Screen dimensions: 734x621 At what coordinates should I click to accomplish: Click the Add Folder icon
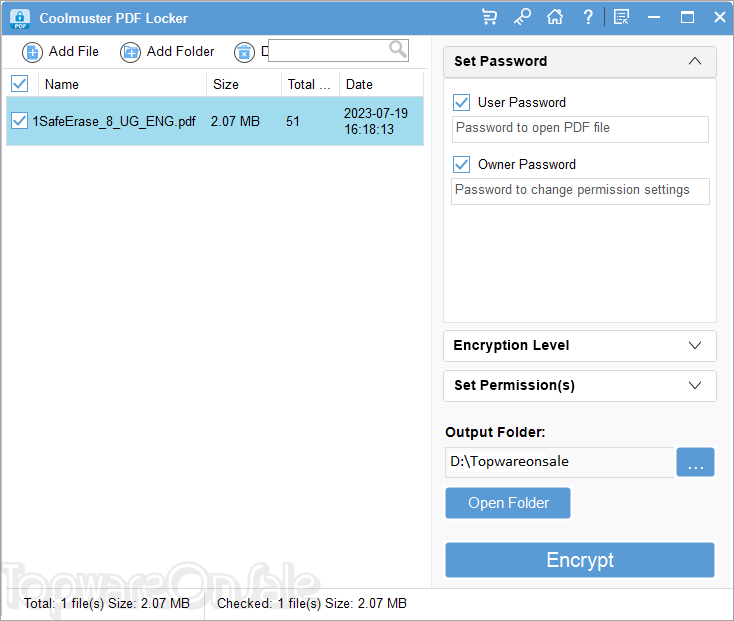click(130, 52)
